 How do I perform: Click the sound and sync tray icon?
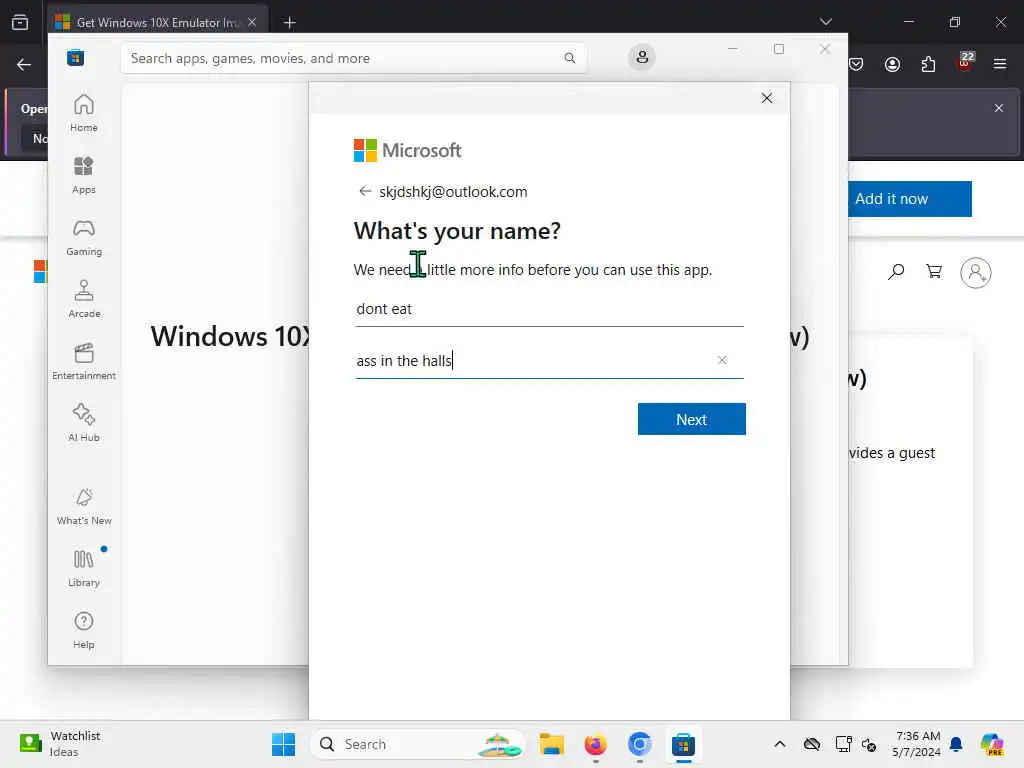tap(869, 744)
